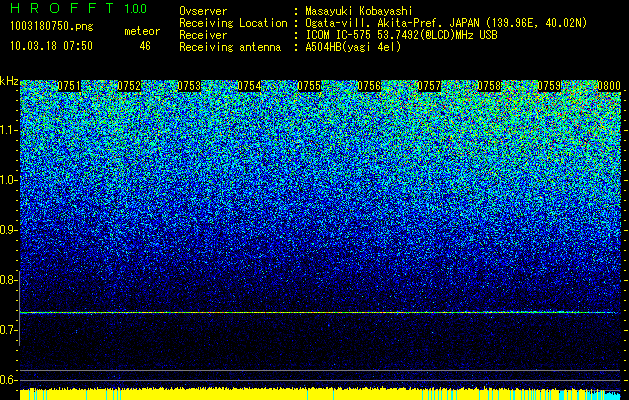
Task: Click the "Receiving antenna" label
Action: tap(230, 47)
